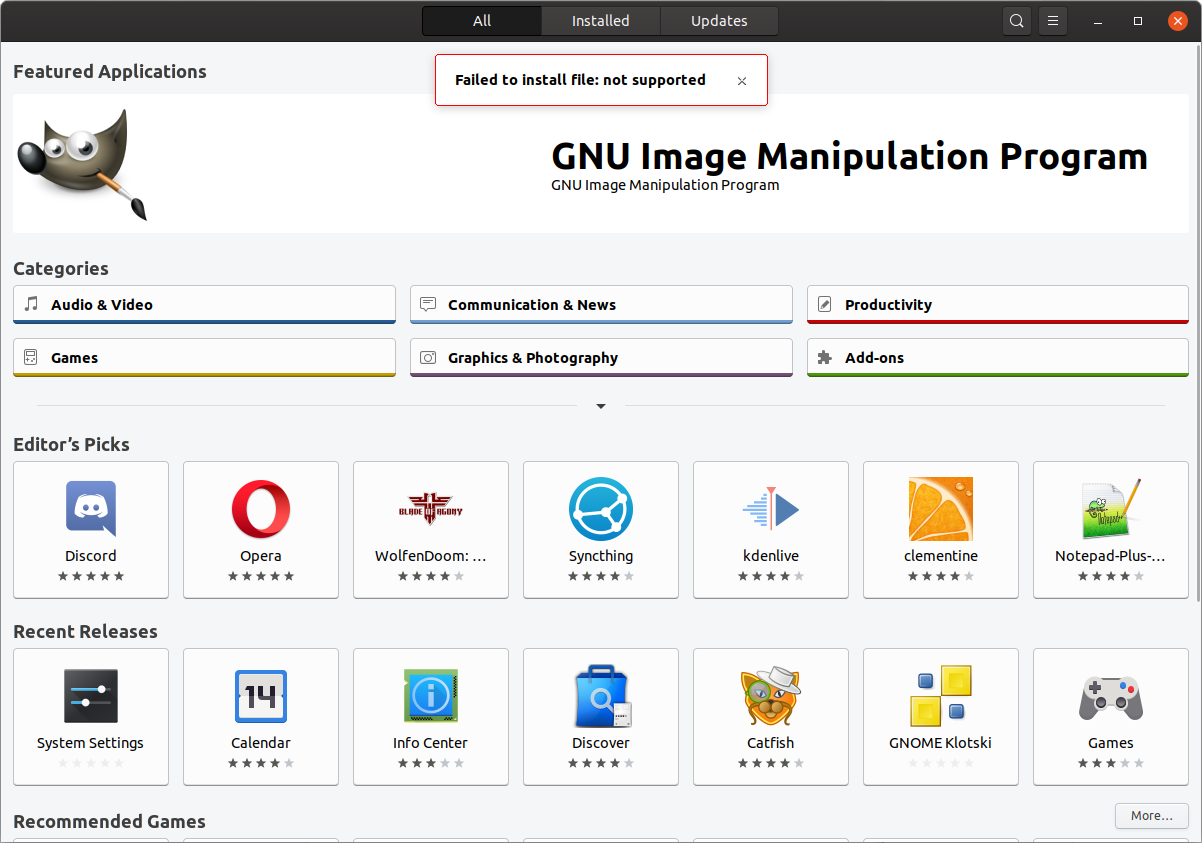Screen dimensions: 1202x843
Task: Dismiss the failed install notification
Action: (x=742, y=81)
